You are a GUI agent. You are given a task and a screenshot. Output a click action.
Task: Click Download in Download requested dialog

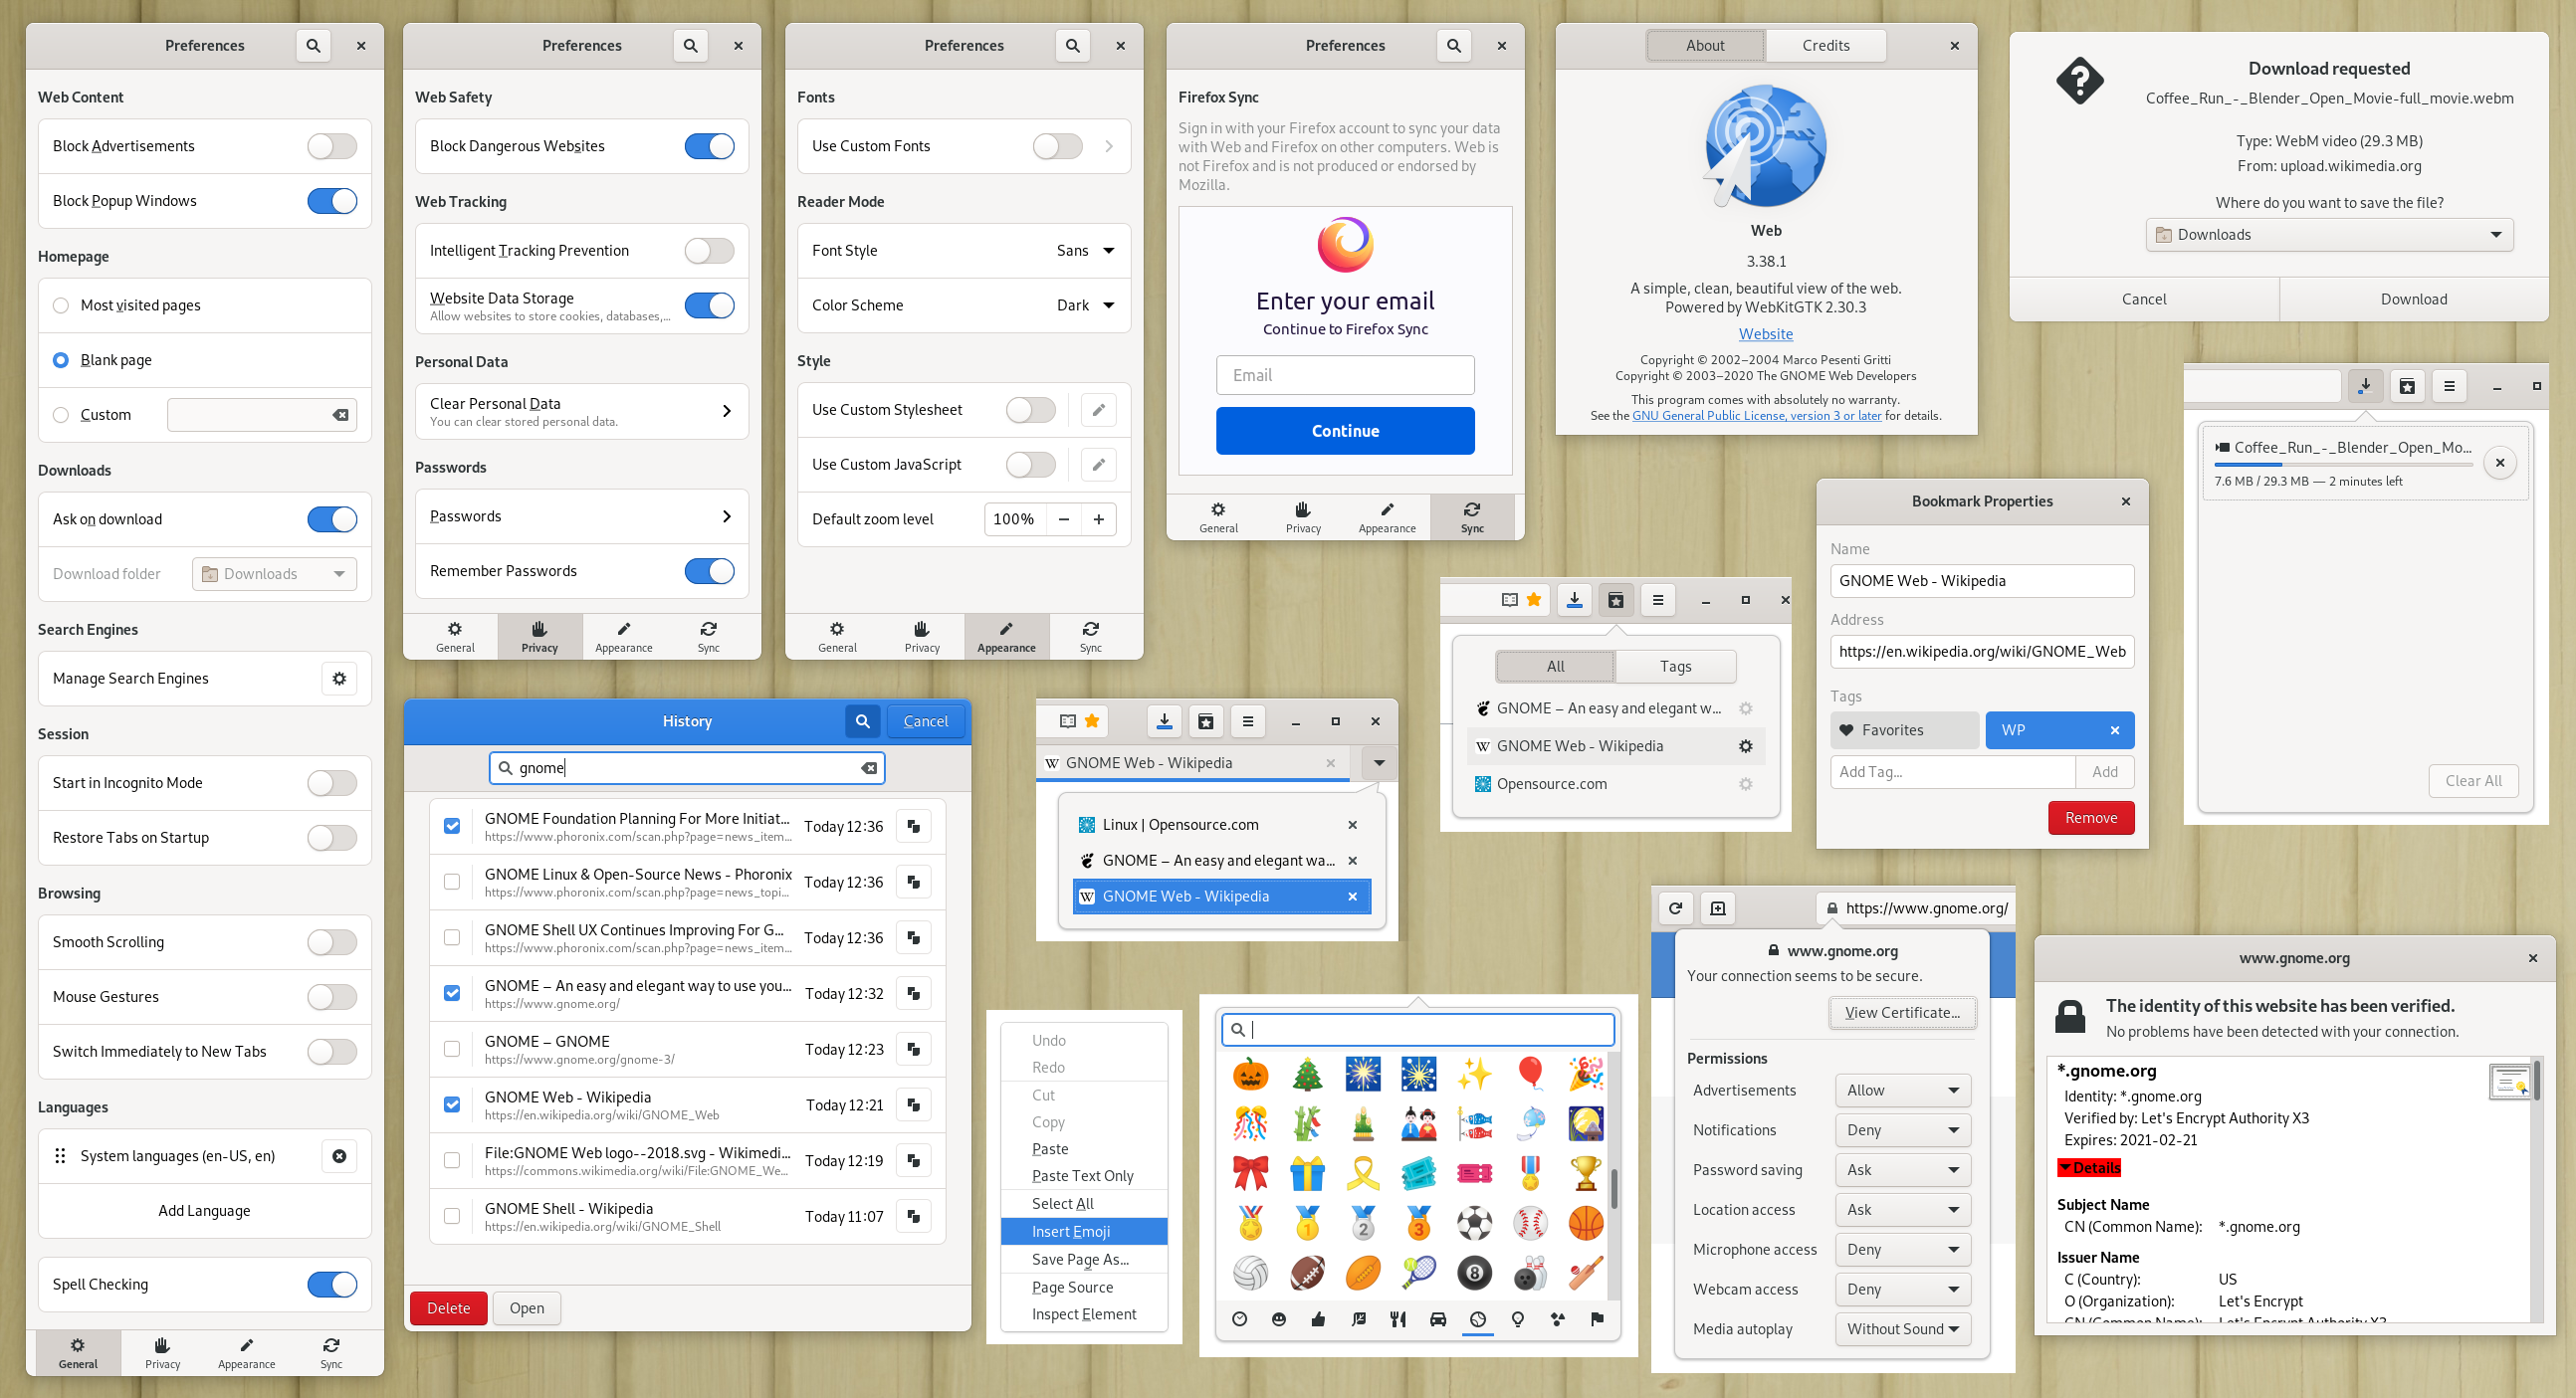coord(2413,299)
